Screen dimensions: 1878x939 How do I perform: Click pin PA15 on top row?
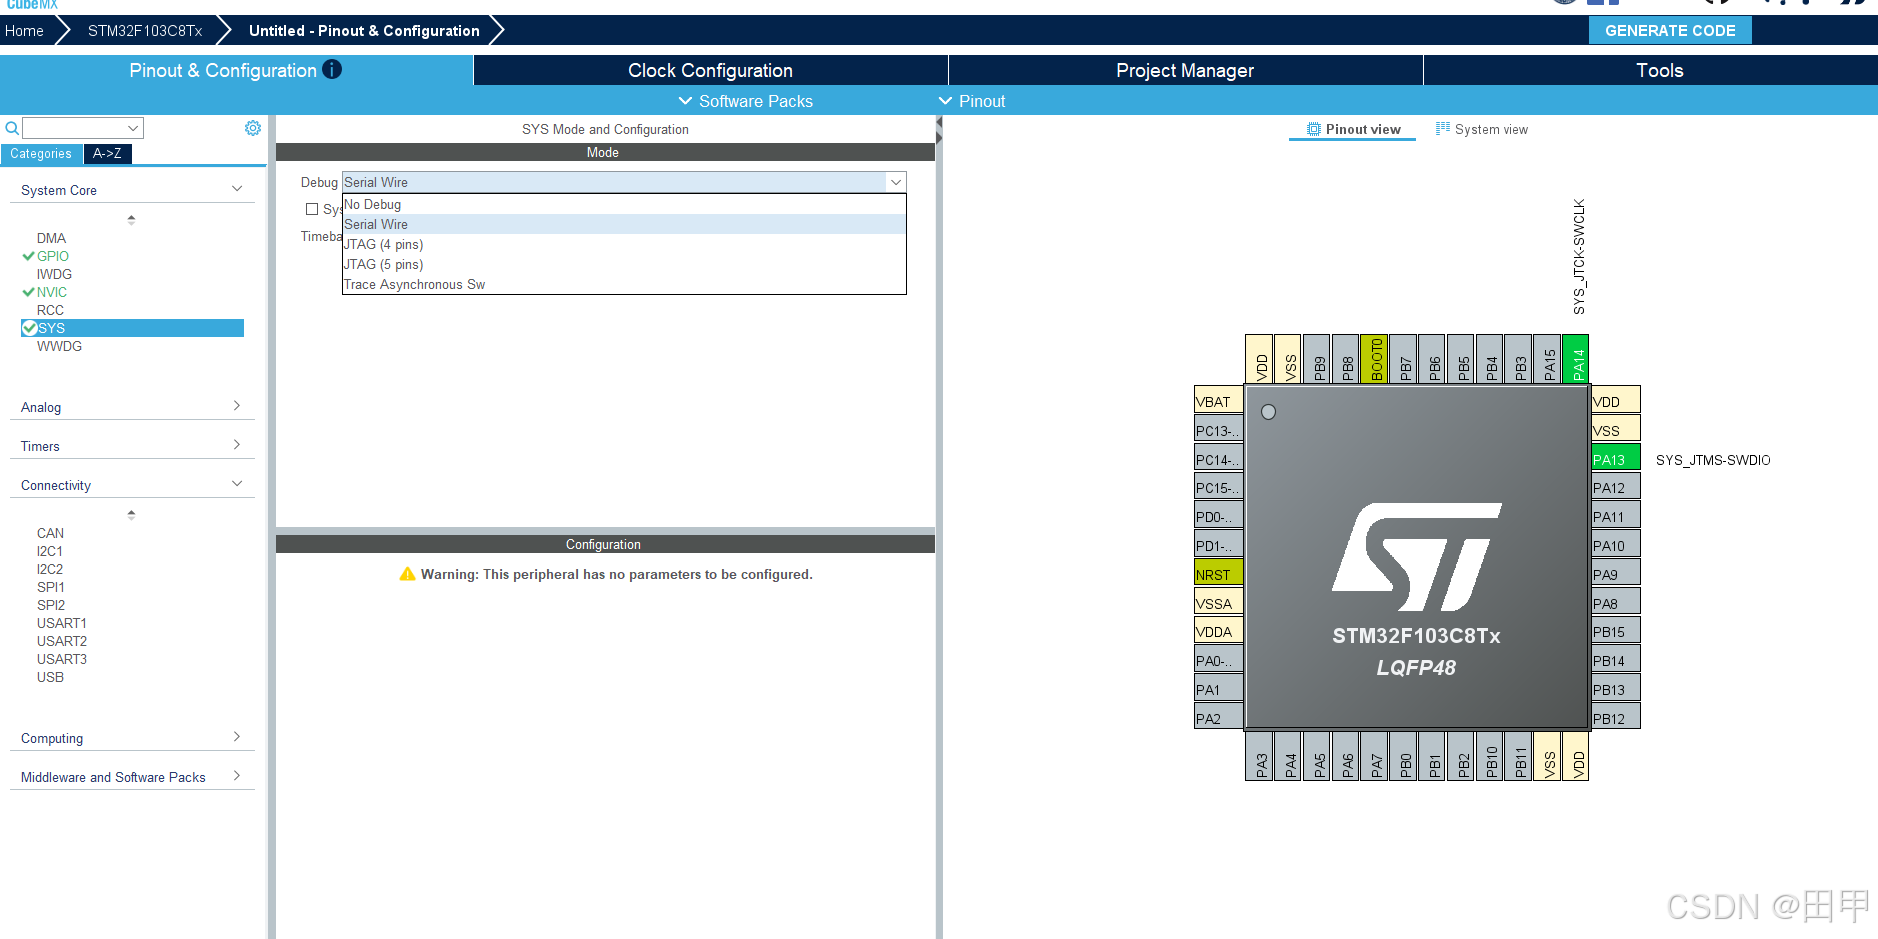click(1548, 359)
